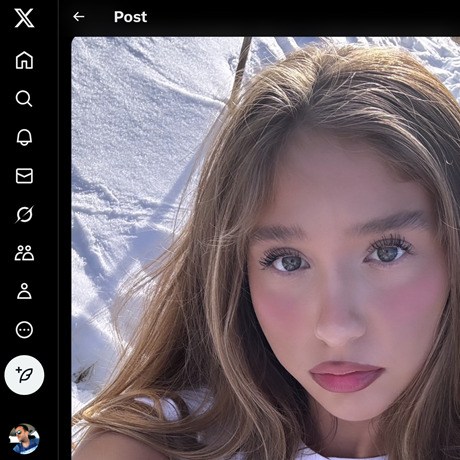
Task: Open the selfie photo in the post
Action: (x=266, y=248)
